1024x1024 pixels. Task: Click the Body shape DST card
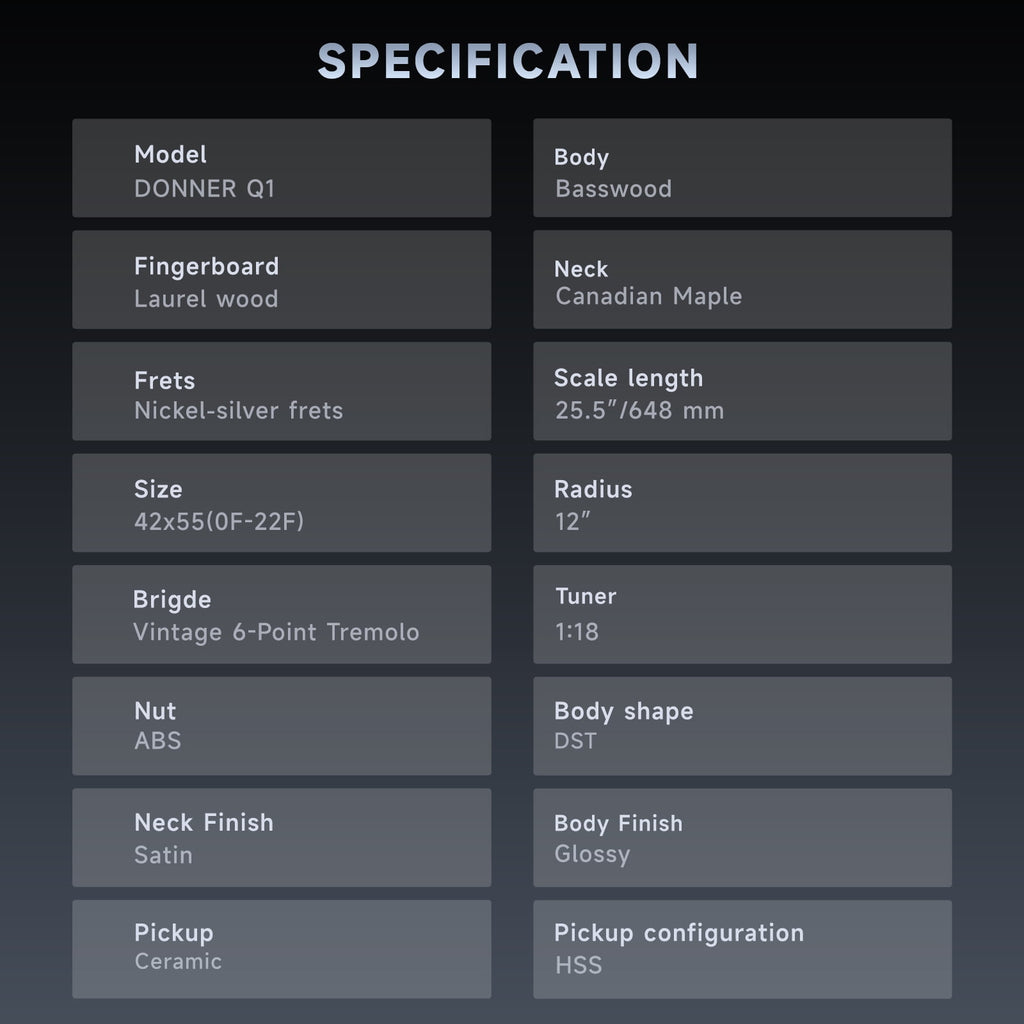743,726
